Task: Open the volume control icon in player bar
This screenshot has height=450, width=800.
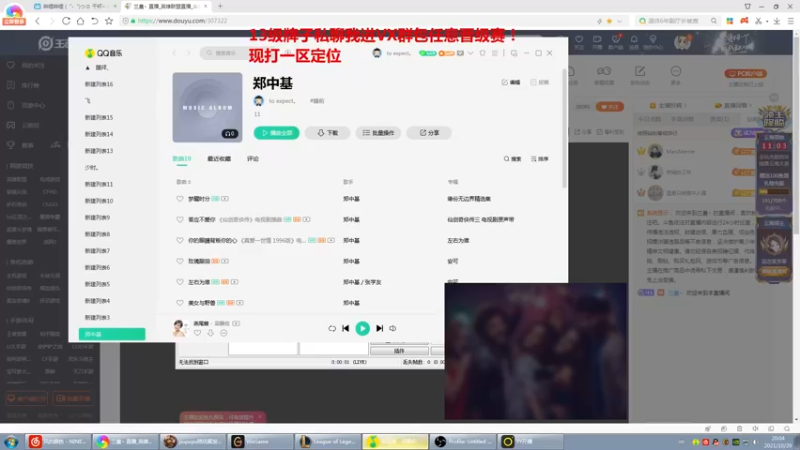Action: pyautogui.click(x=393, y=329)
